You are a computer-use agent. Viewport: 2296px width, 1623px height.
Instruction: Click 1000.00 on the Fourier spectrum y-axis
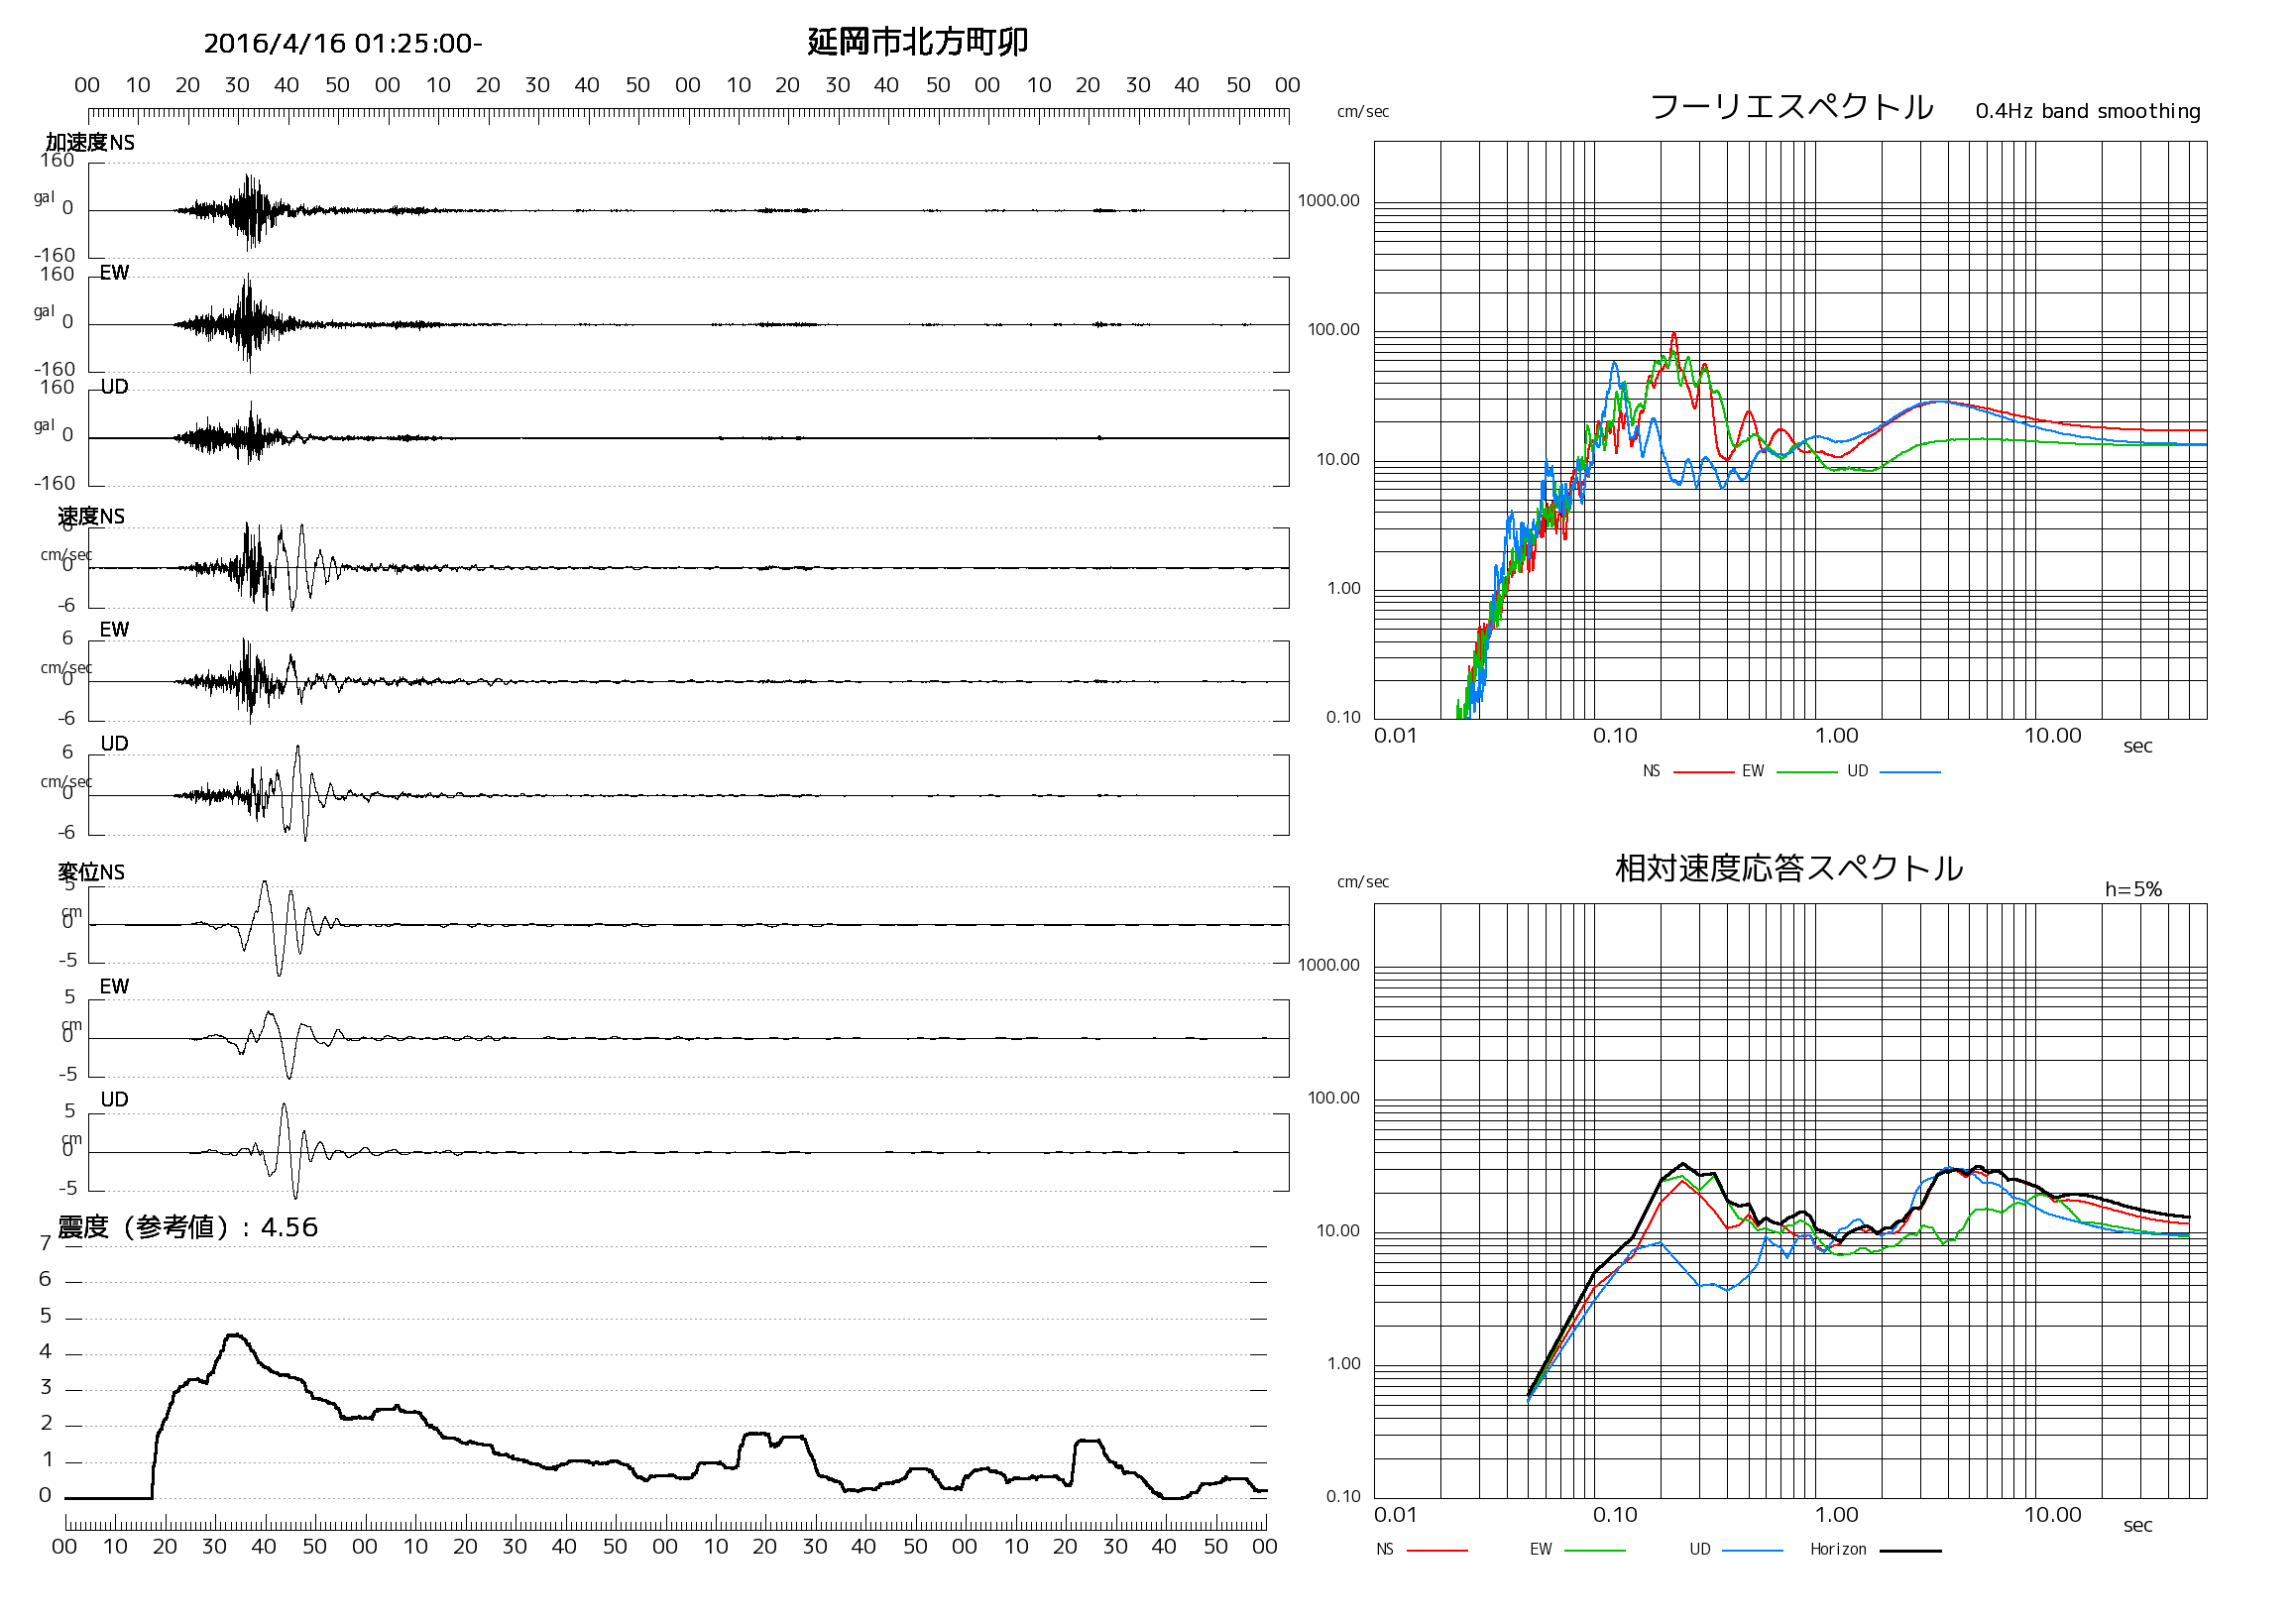coord(1329,201)
